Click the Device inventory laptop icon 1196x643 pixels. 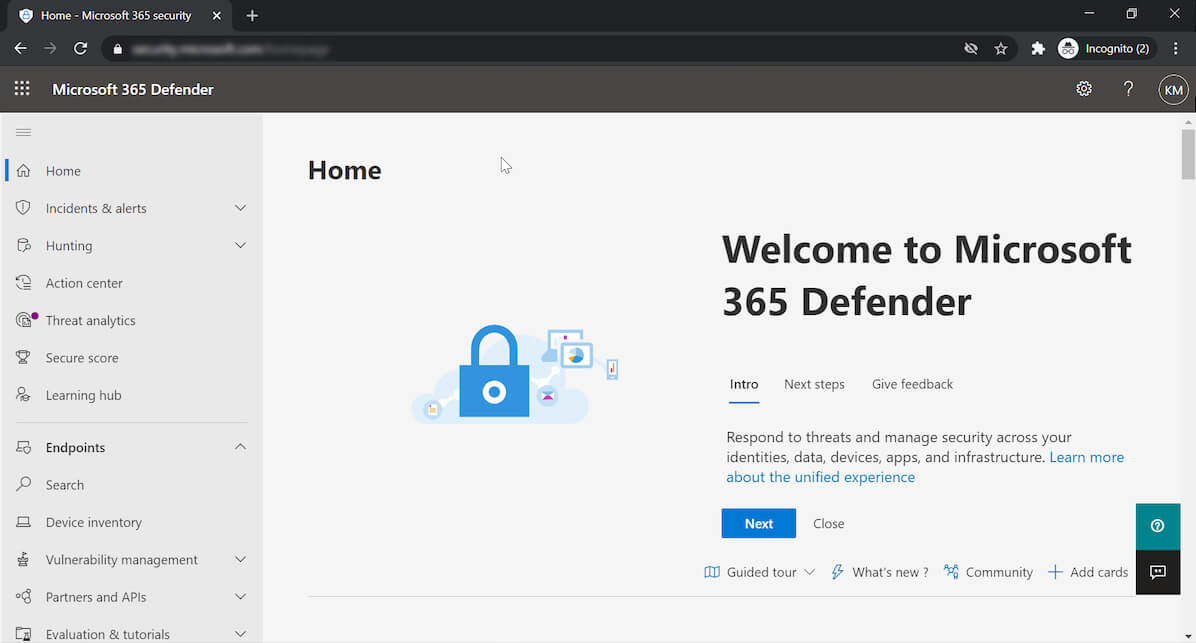(x=24, y=522)
